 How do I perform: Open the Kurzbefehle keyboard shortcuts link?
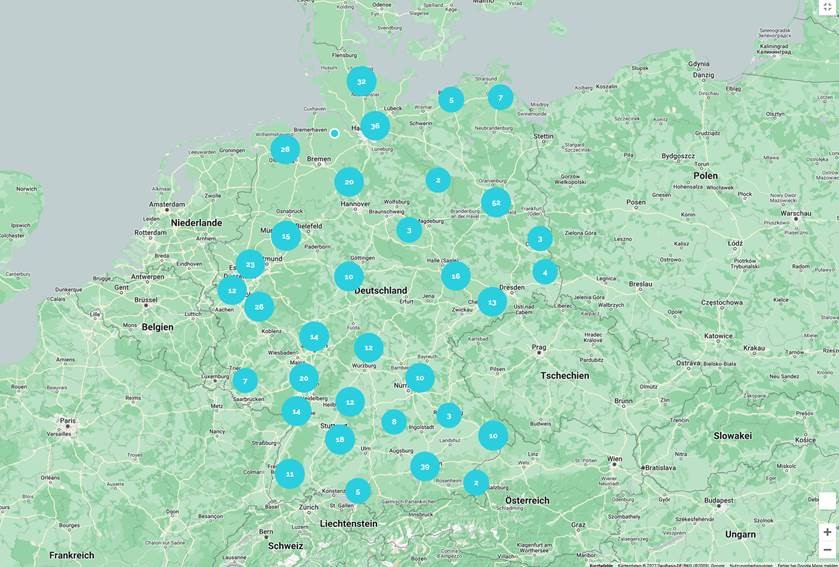pos(601,564)
